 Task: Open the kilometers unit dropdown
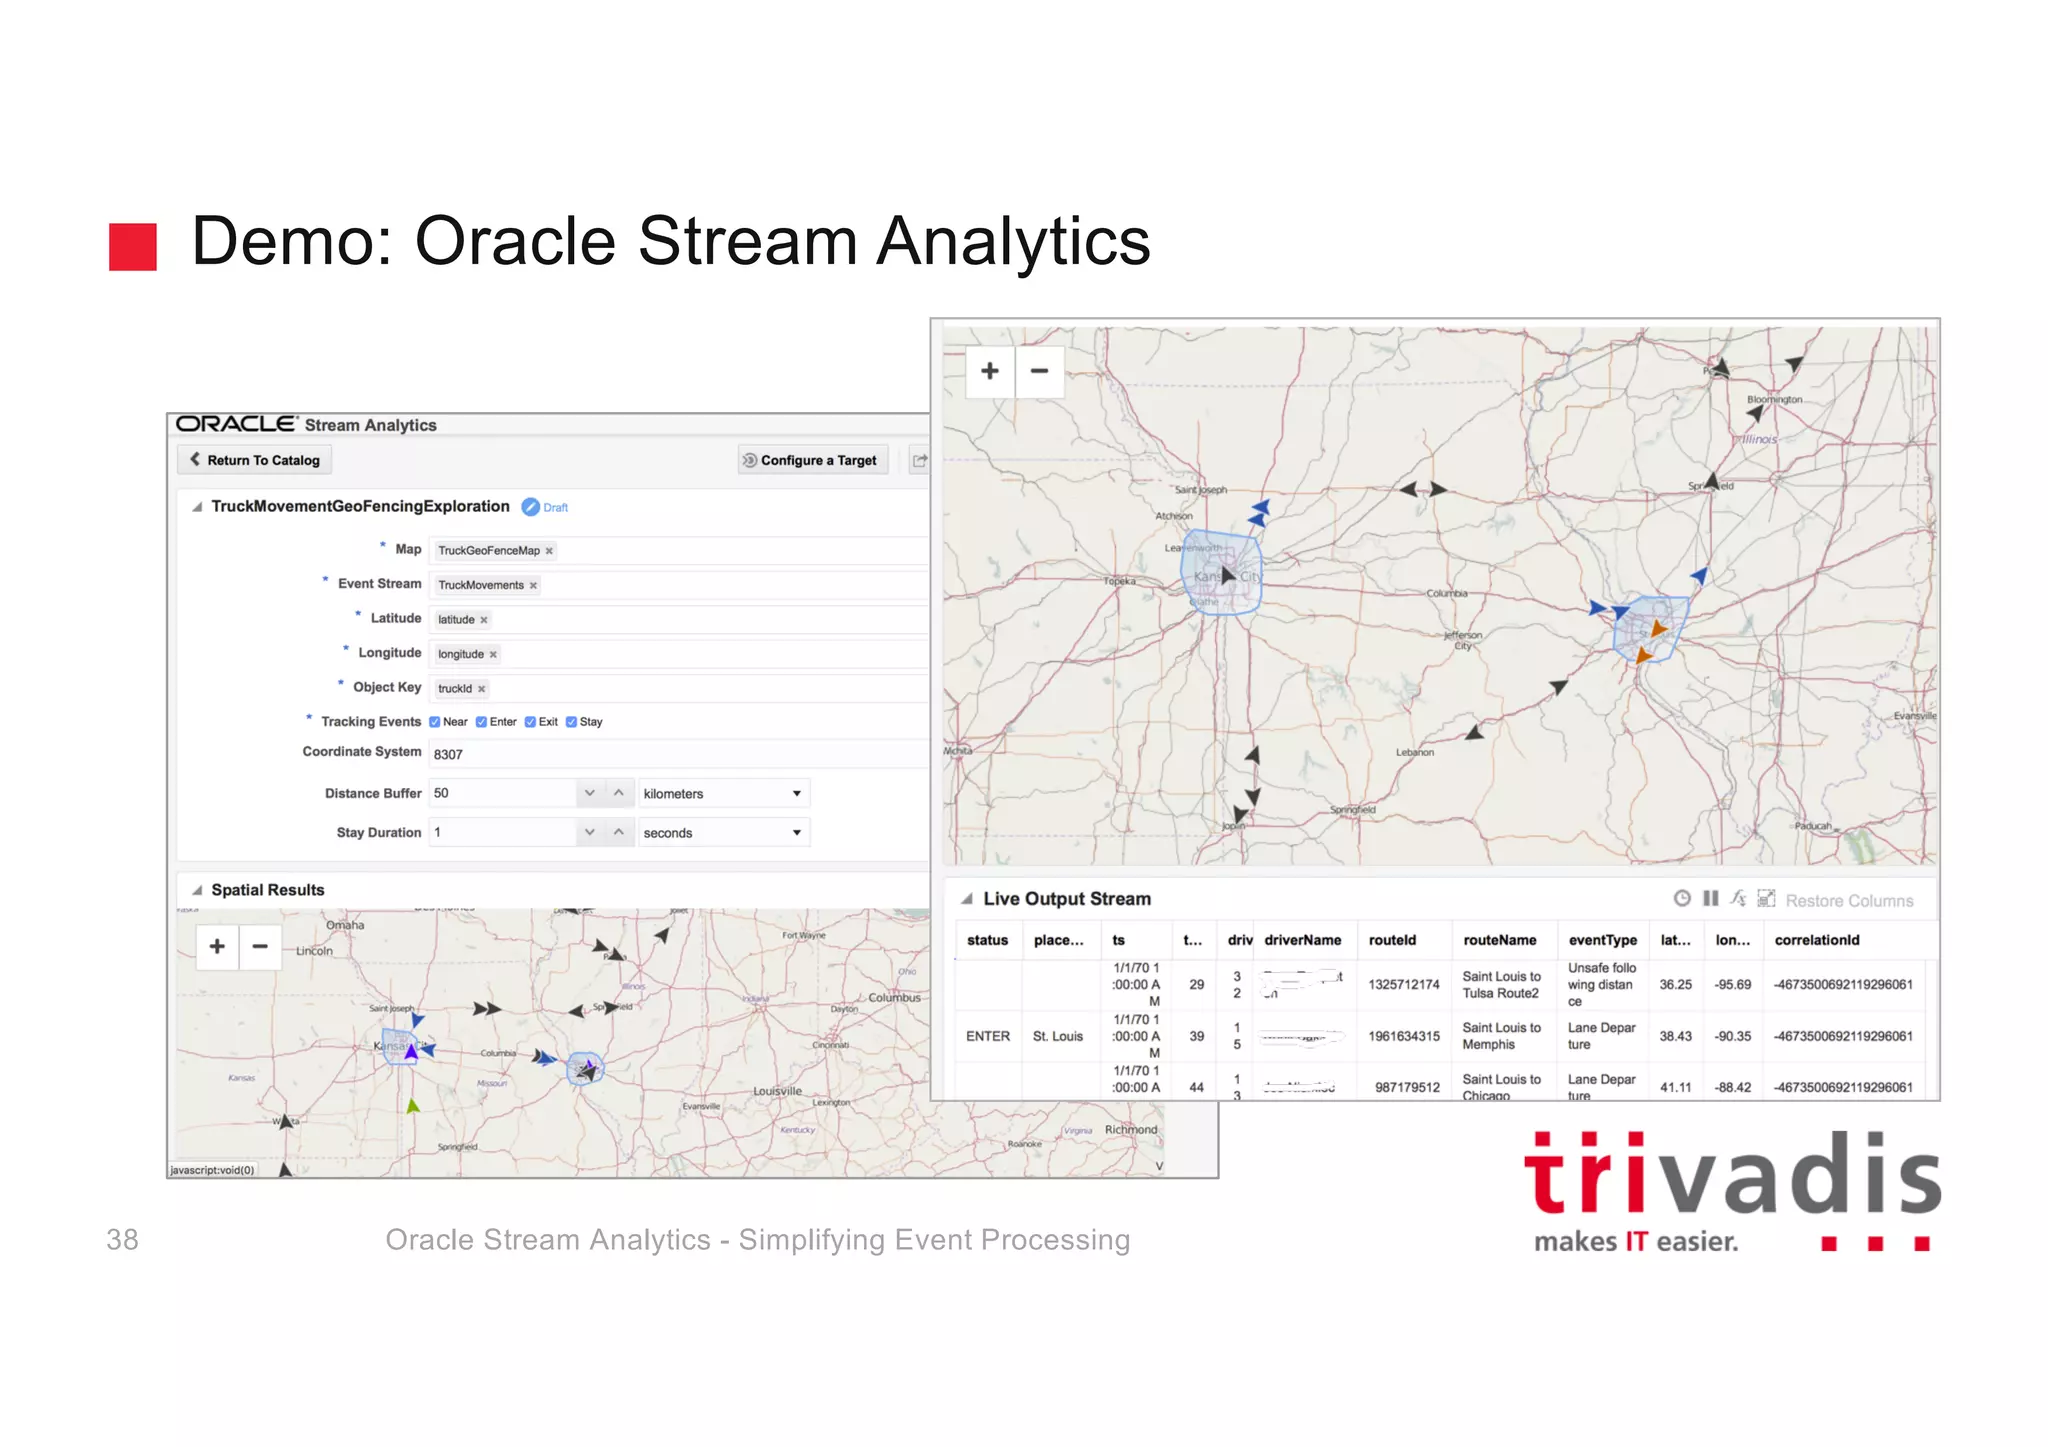point(724,794)
